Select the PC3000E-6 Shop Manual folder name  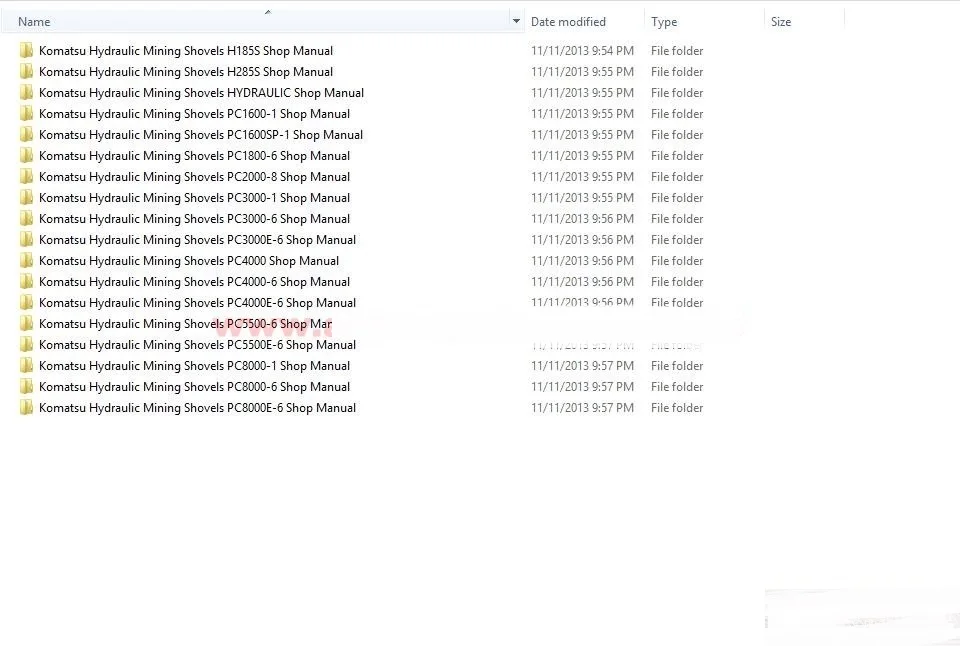[198, 240]
